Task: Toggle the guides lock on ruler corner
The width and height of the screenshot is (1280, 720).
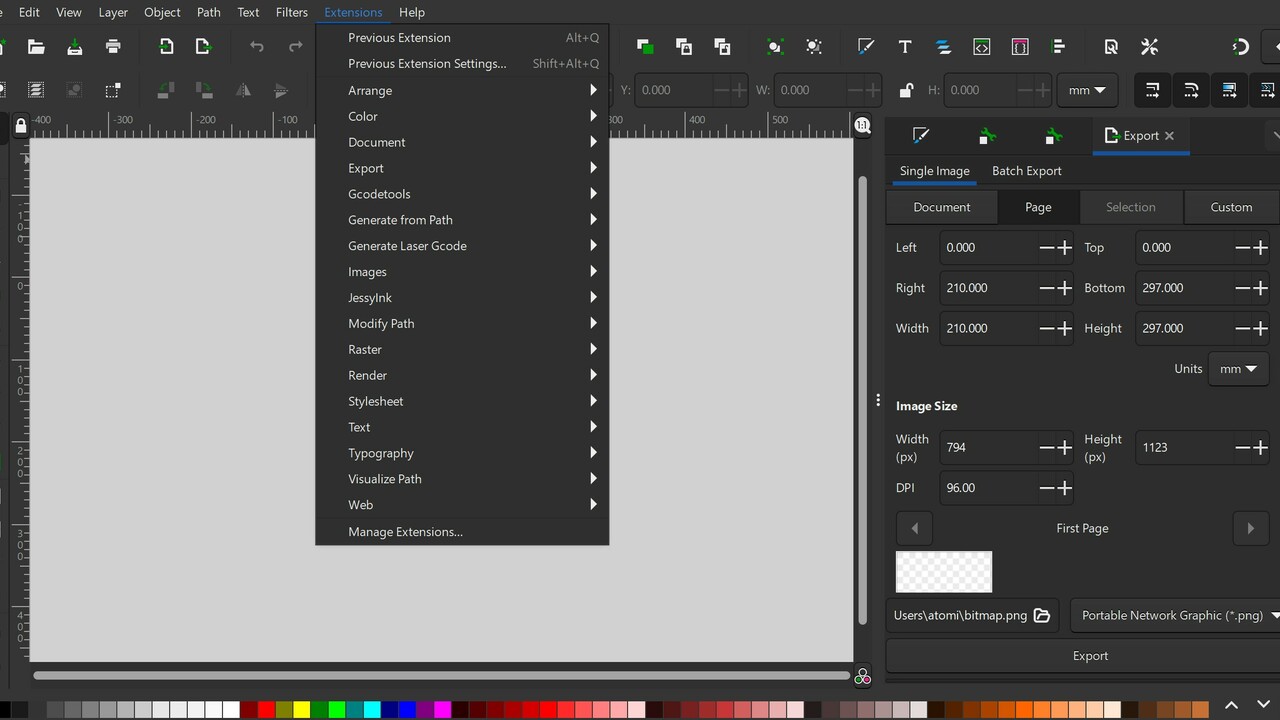Action: coord(20,126)
